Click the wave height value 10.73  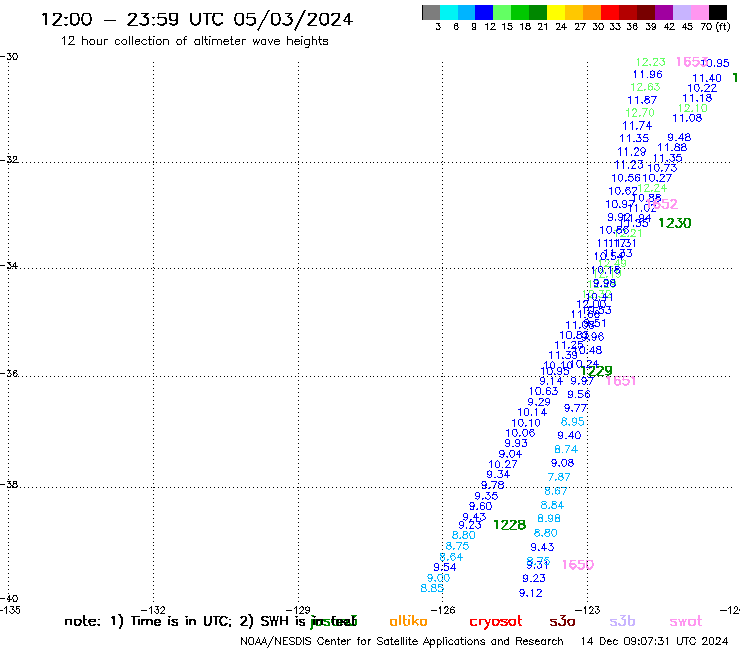662,168
